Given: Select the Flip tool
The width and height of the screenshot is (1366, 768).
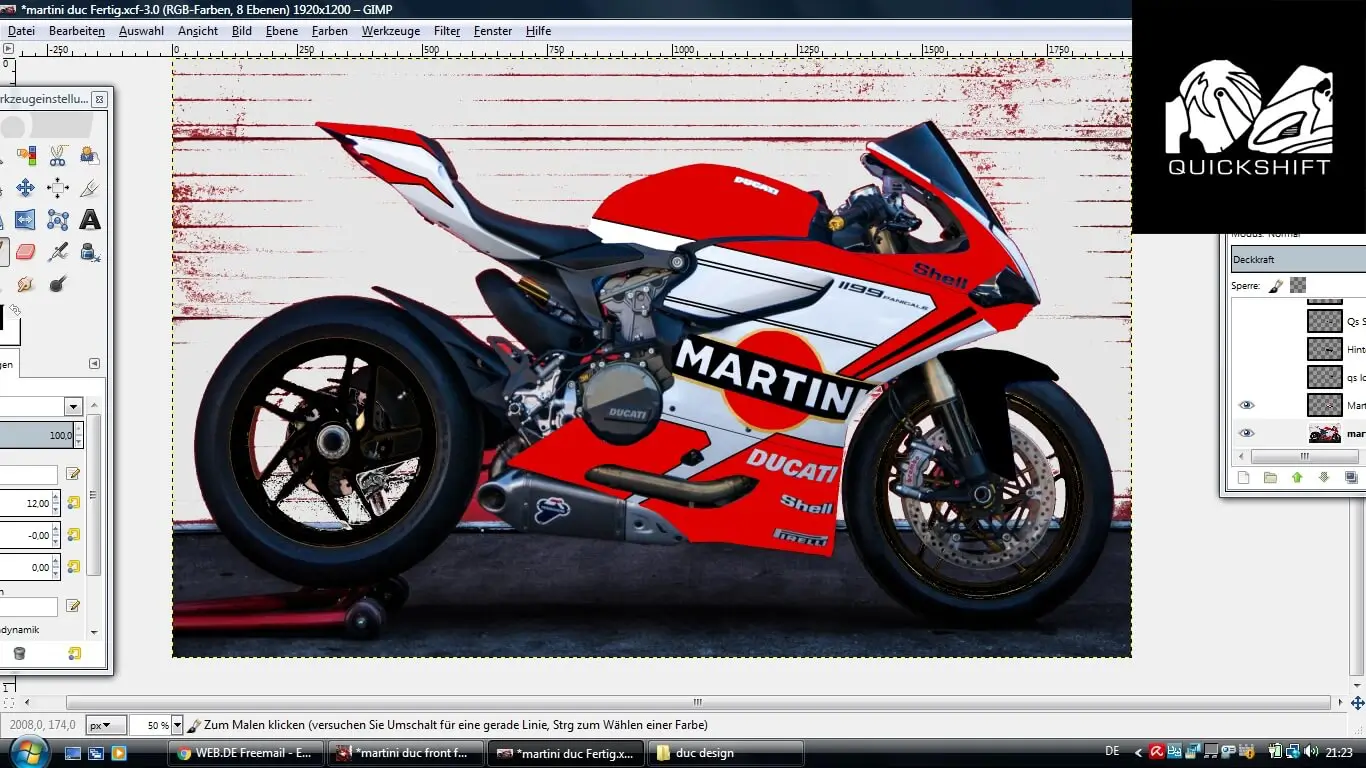Looking at the screenshot, I should 25,220.
